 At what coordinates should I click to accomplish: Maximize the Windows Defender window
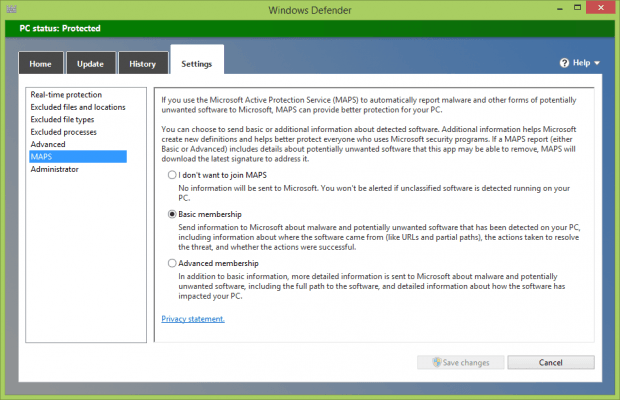click(577, 8)
